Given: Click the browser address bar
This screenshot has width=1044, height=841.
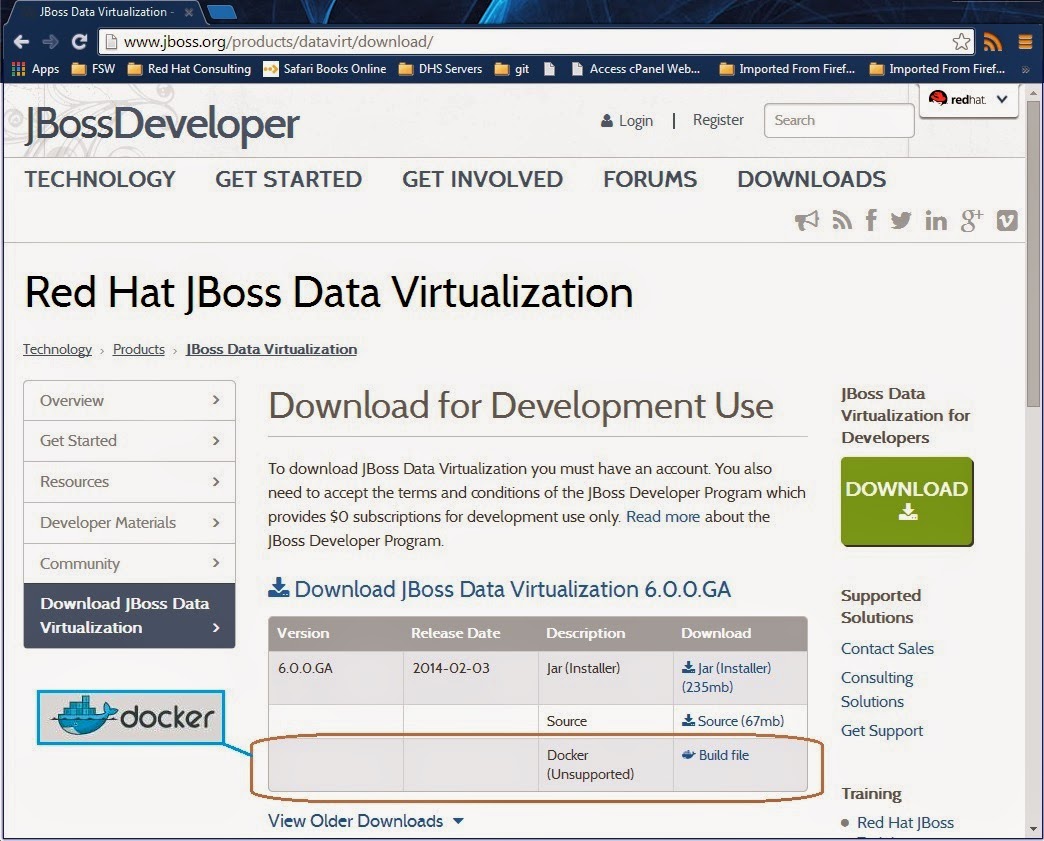Looking at the screenshot, I should pyautogui.click(x=526, y=42).
